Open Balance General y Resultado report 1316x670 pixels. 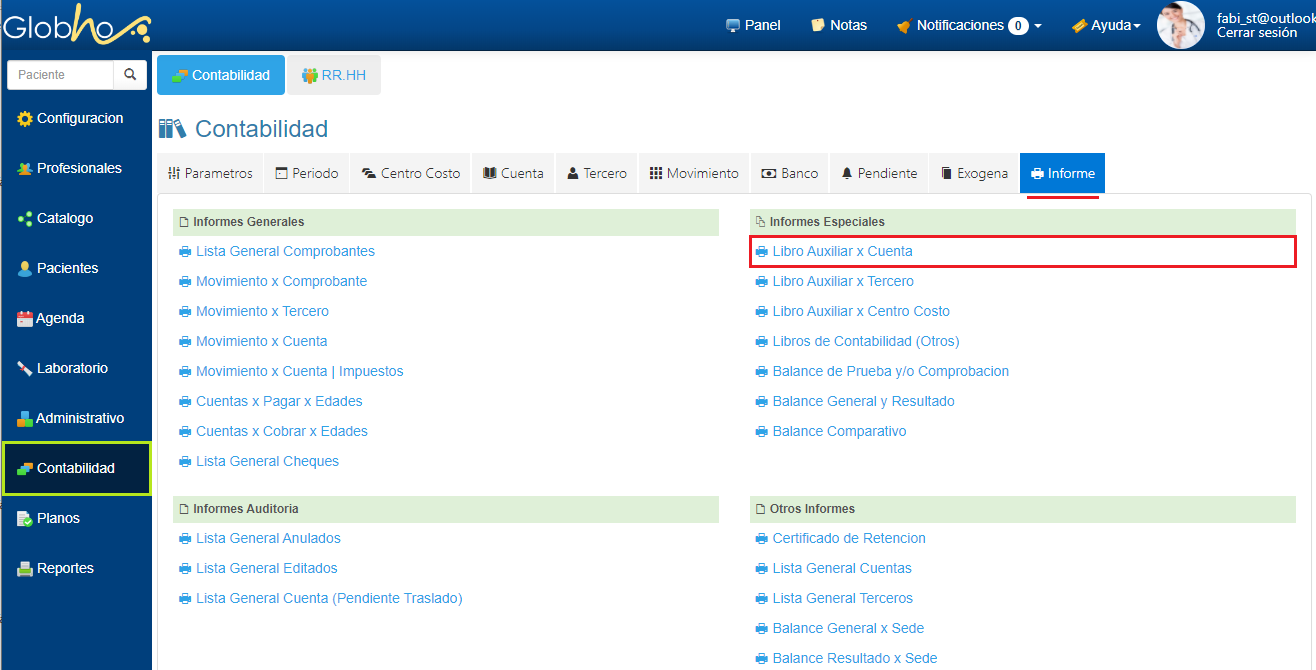click(863, 401)
